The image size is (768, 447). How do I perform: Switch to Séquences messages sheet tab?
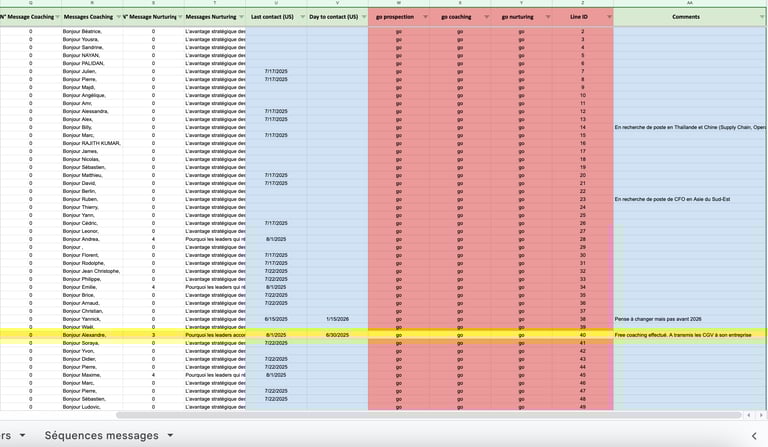pyautogui.click(x=101, y=435)
